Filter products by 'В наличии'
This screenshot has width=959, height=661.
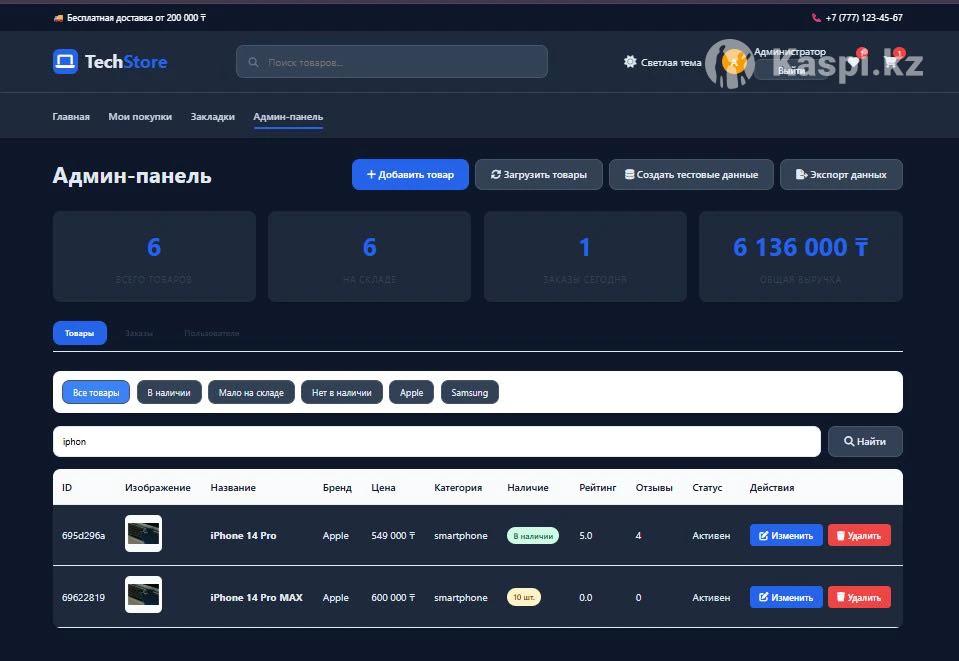(x=170, y=393)
